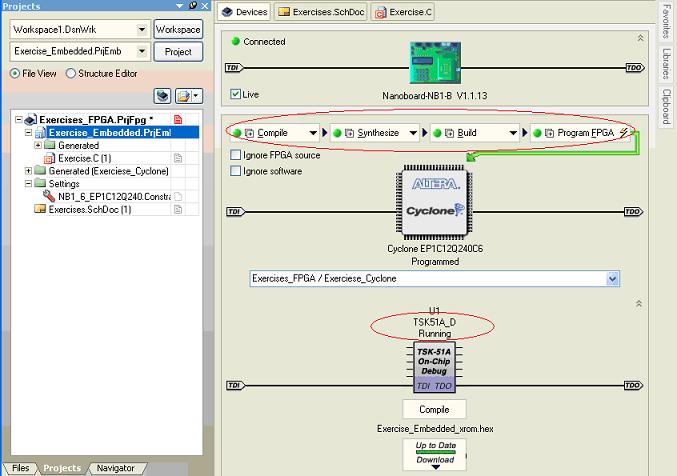677x476 pixels.
Task: Click the Nanoboard-NB1 board icon
Action: [x=435, y=63]
